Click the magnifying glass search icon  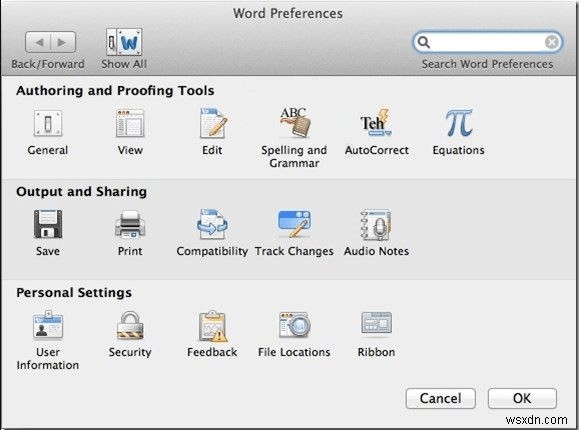pos(424,42)
